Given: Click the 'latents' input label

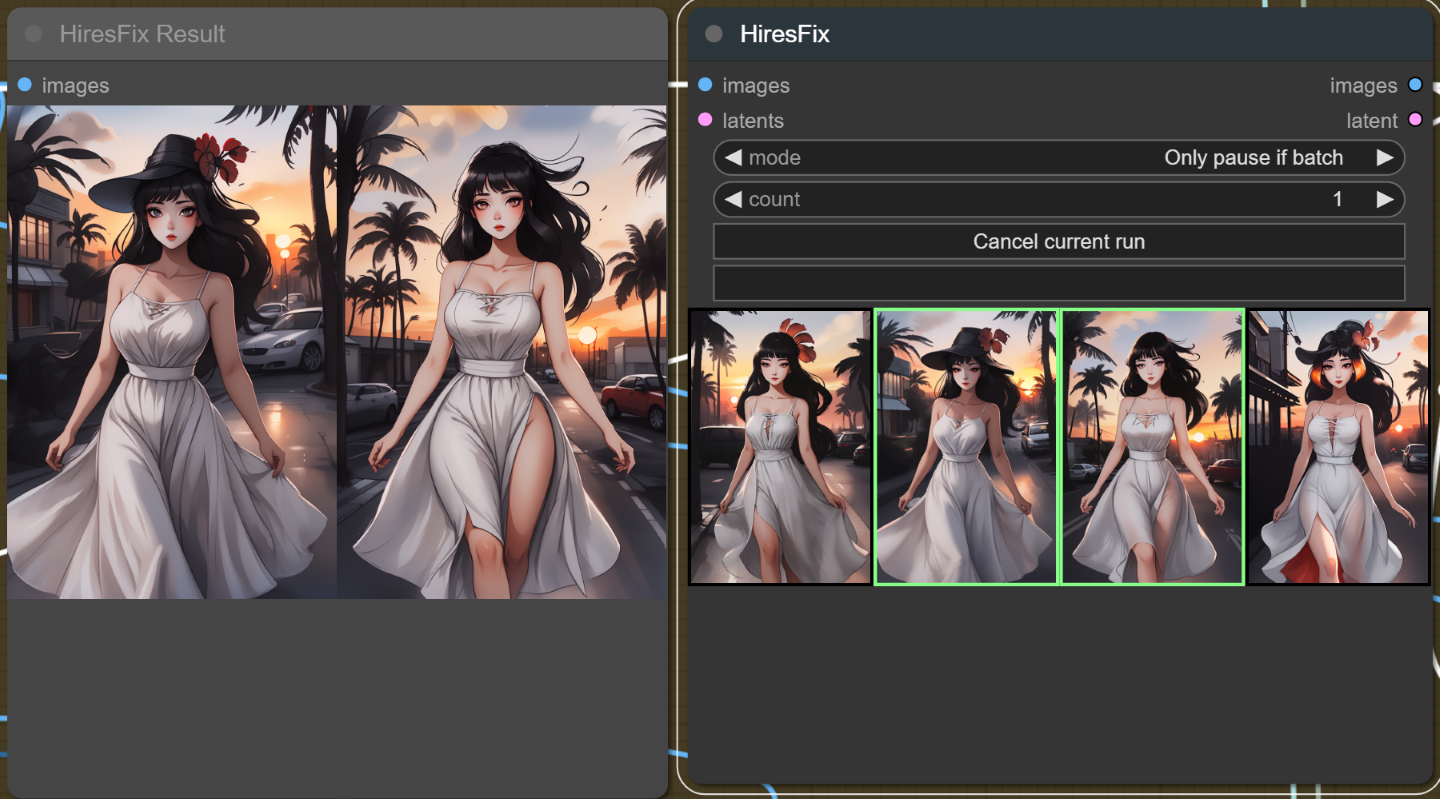Looking at the screenshot, I should tap(753, 121).
